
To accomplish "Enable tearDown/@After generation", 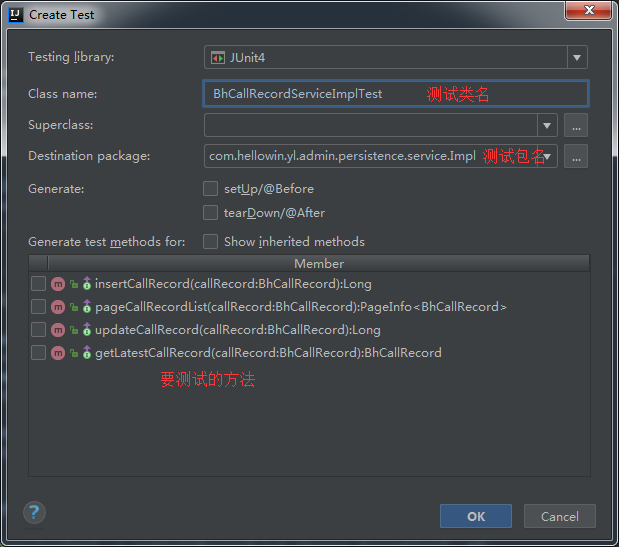I will pos(210,212).
